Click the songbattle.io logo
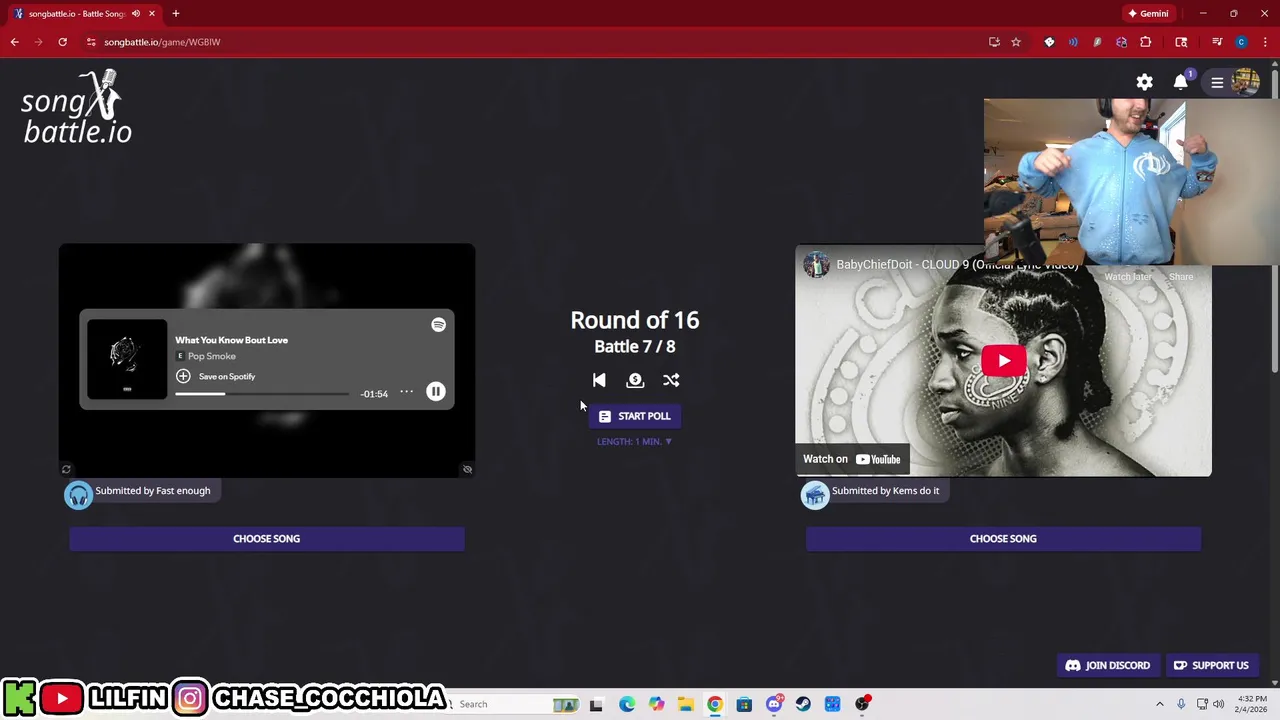Screen dimensions: 1280x720 point(77,108)
